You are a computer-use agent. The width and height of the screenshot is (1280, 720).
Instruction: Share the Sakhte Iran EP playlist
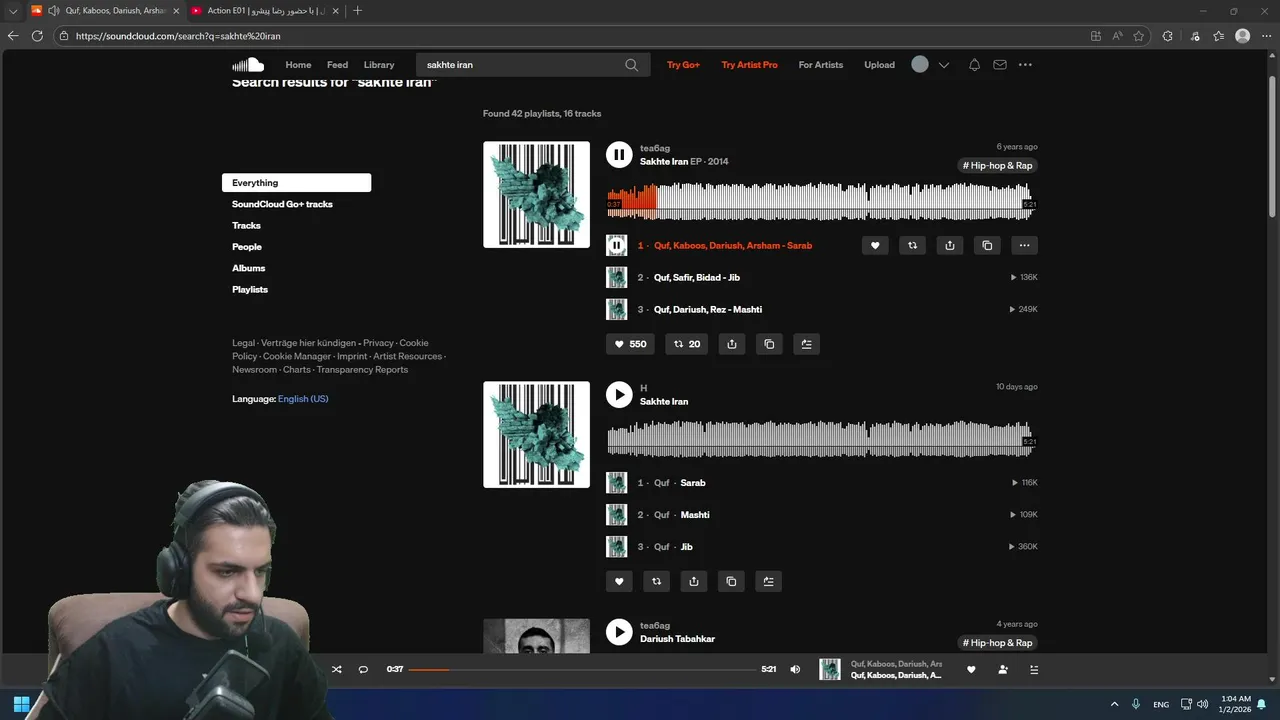[732, 344]
